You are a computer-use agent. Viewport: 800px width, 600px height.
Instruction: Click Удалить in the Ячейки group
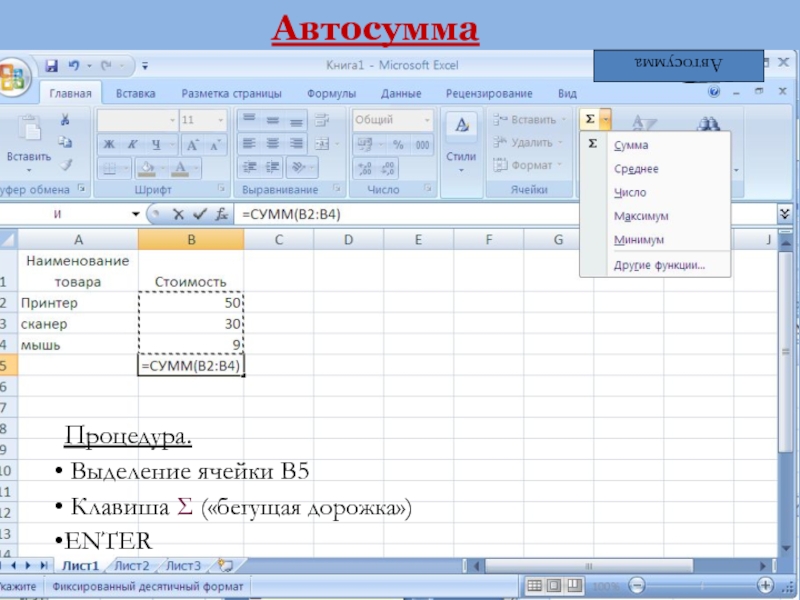[527, 142]
